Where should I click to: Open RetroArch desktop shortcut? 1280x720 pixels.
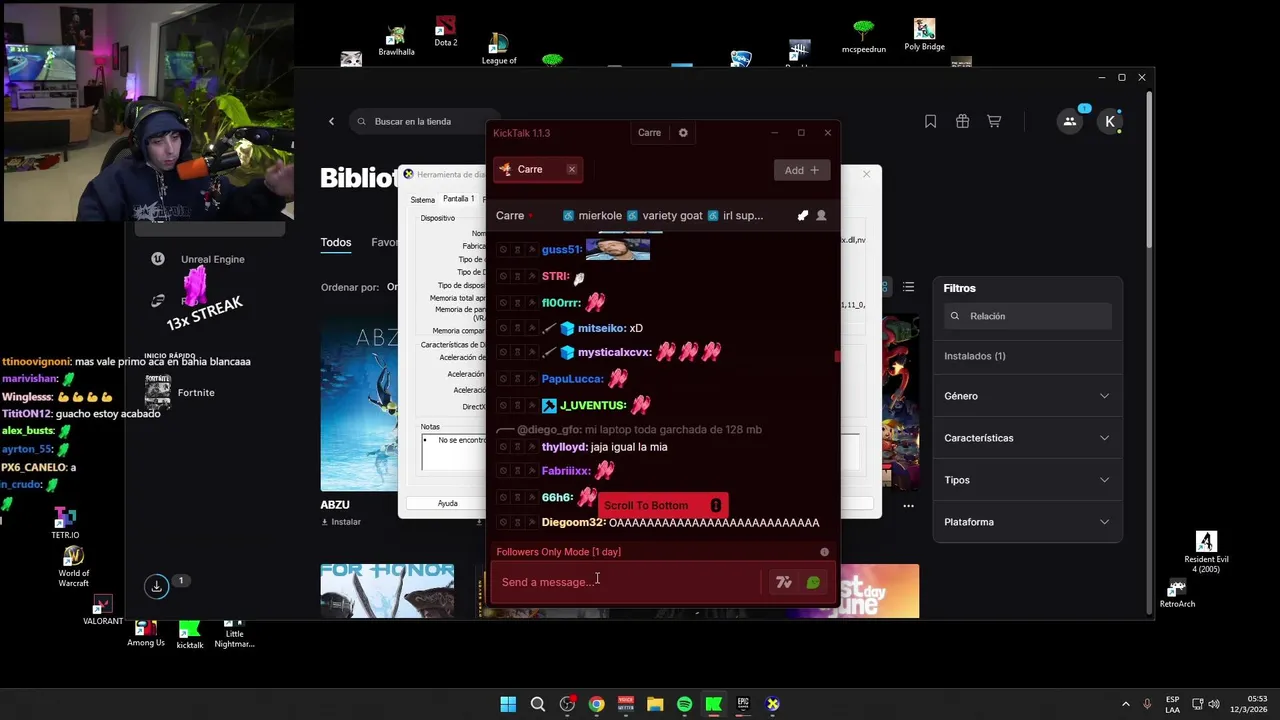pos(1177,593)
